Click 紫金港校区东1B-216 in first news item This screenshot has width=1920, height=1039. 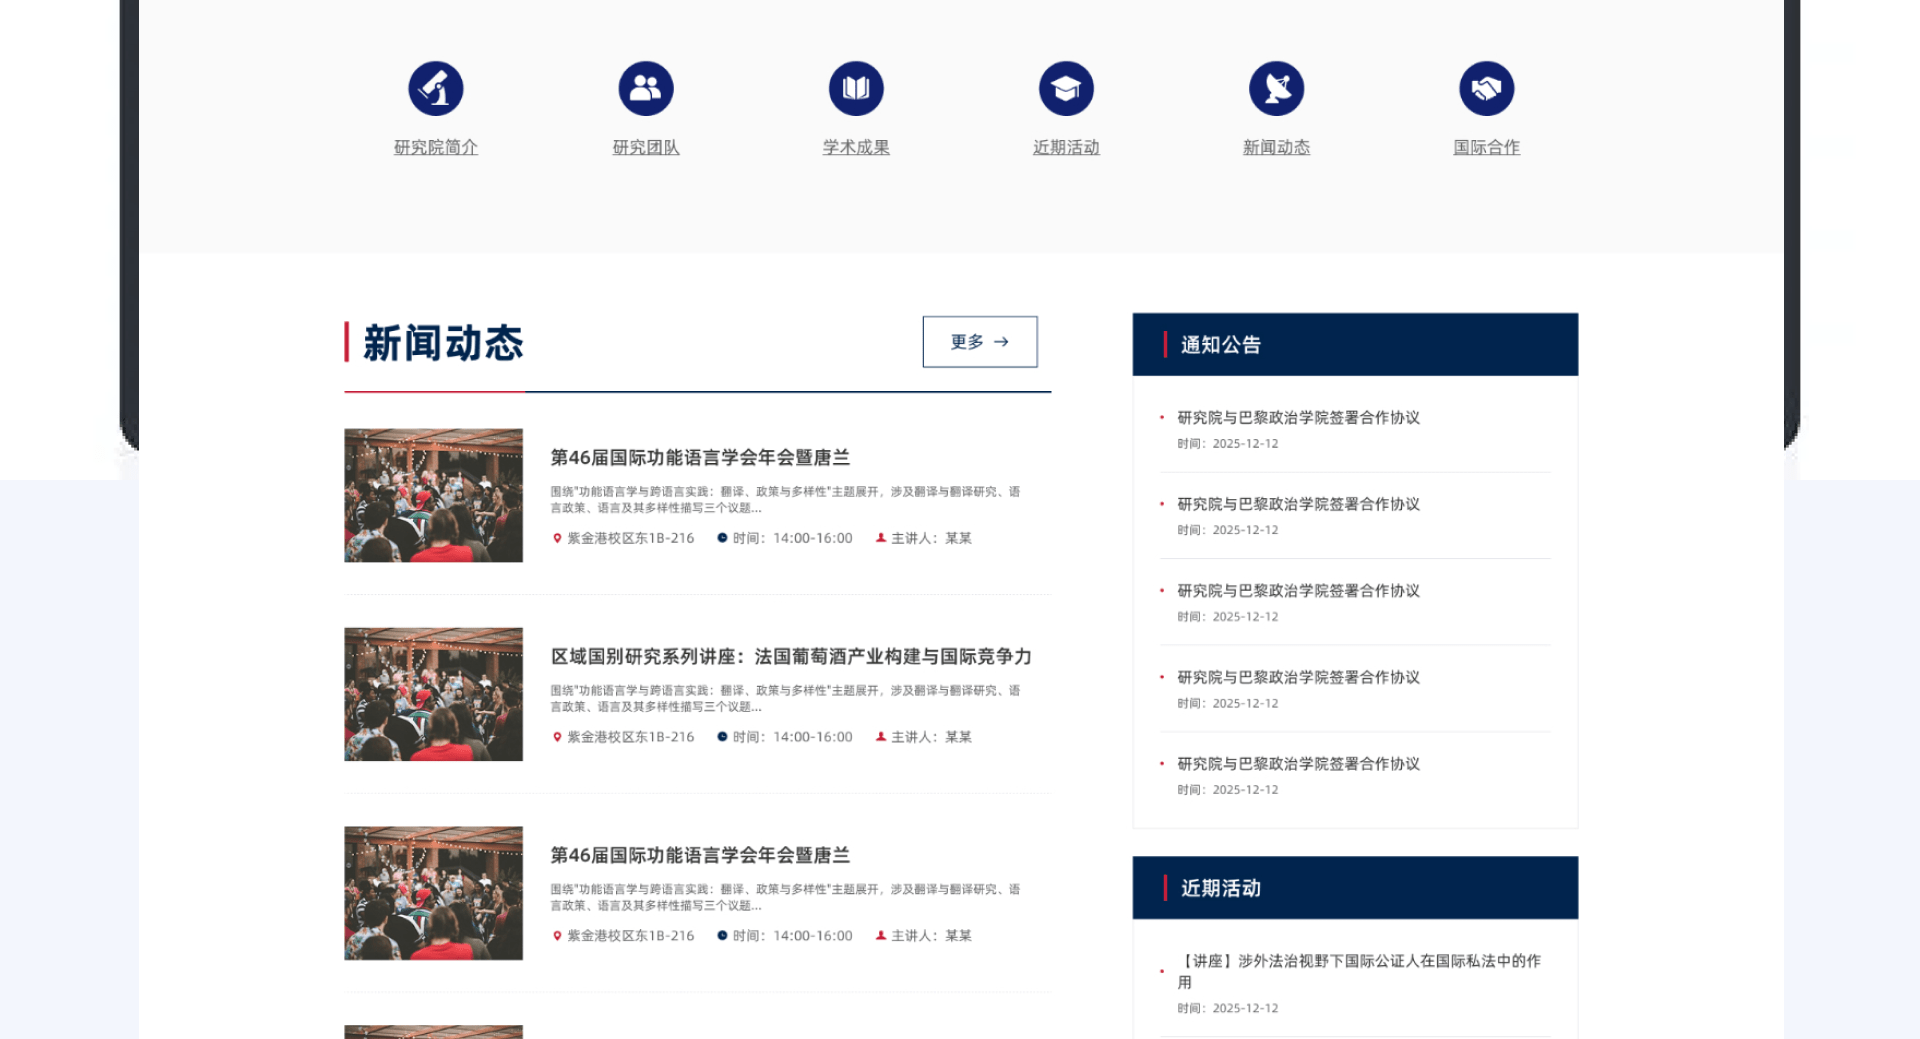tap(631, 538)
